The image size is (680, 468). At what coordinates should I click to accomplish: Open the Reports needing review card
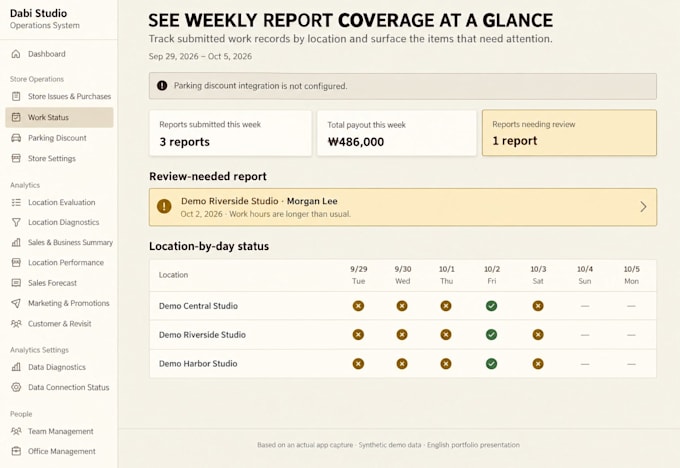pos(569,133)
